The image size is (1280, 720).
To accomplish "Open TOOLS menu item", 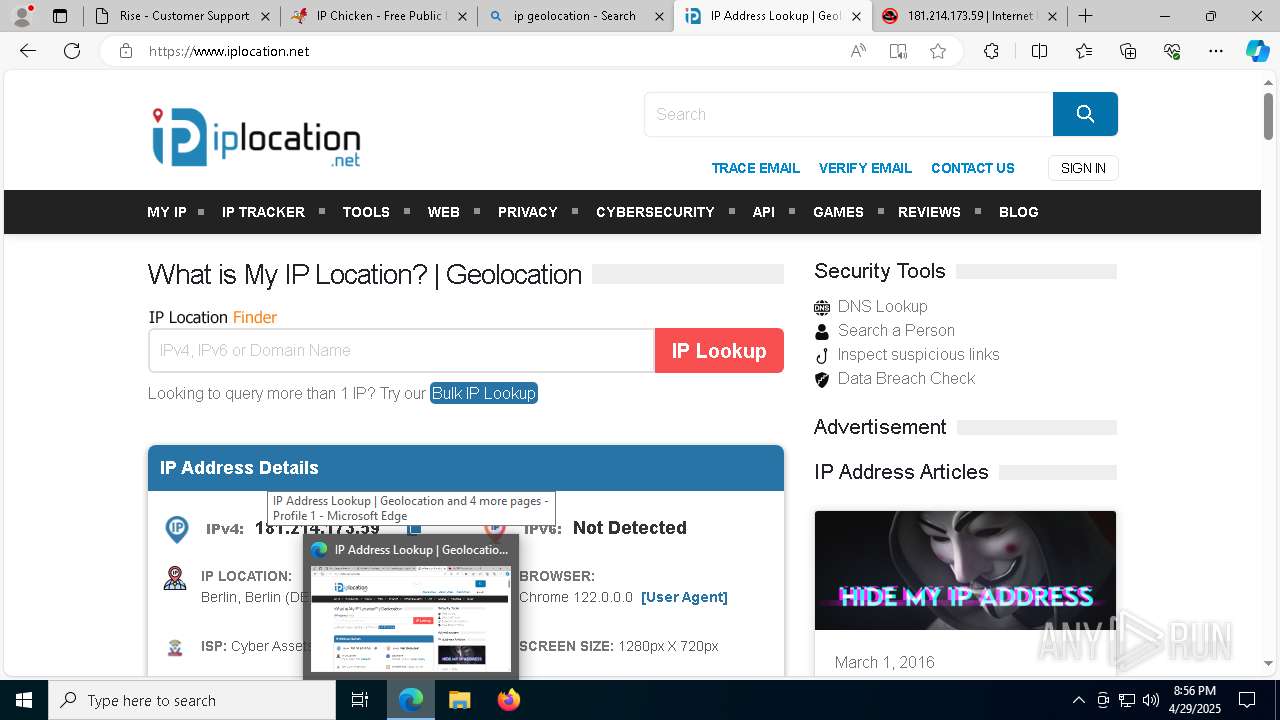I will [366, 212].
